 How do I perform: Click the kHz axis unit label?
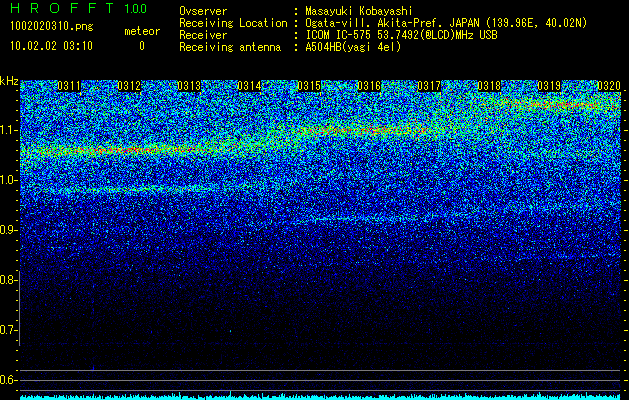pos(9,81)
